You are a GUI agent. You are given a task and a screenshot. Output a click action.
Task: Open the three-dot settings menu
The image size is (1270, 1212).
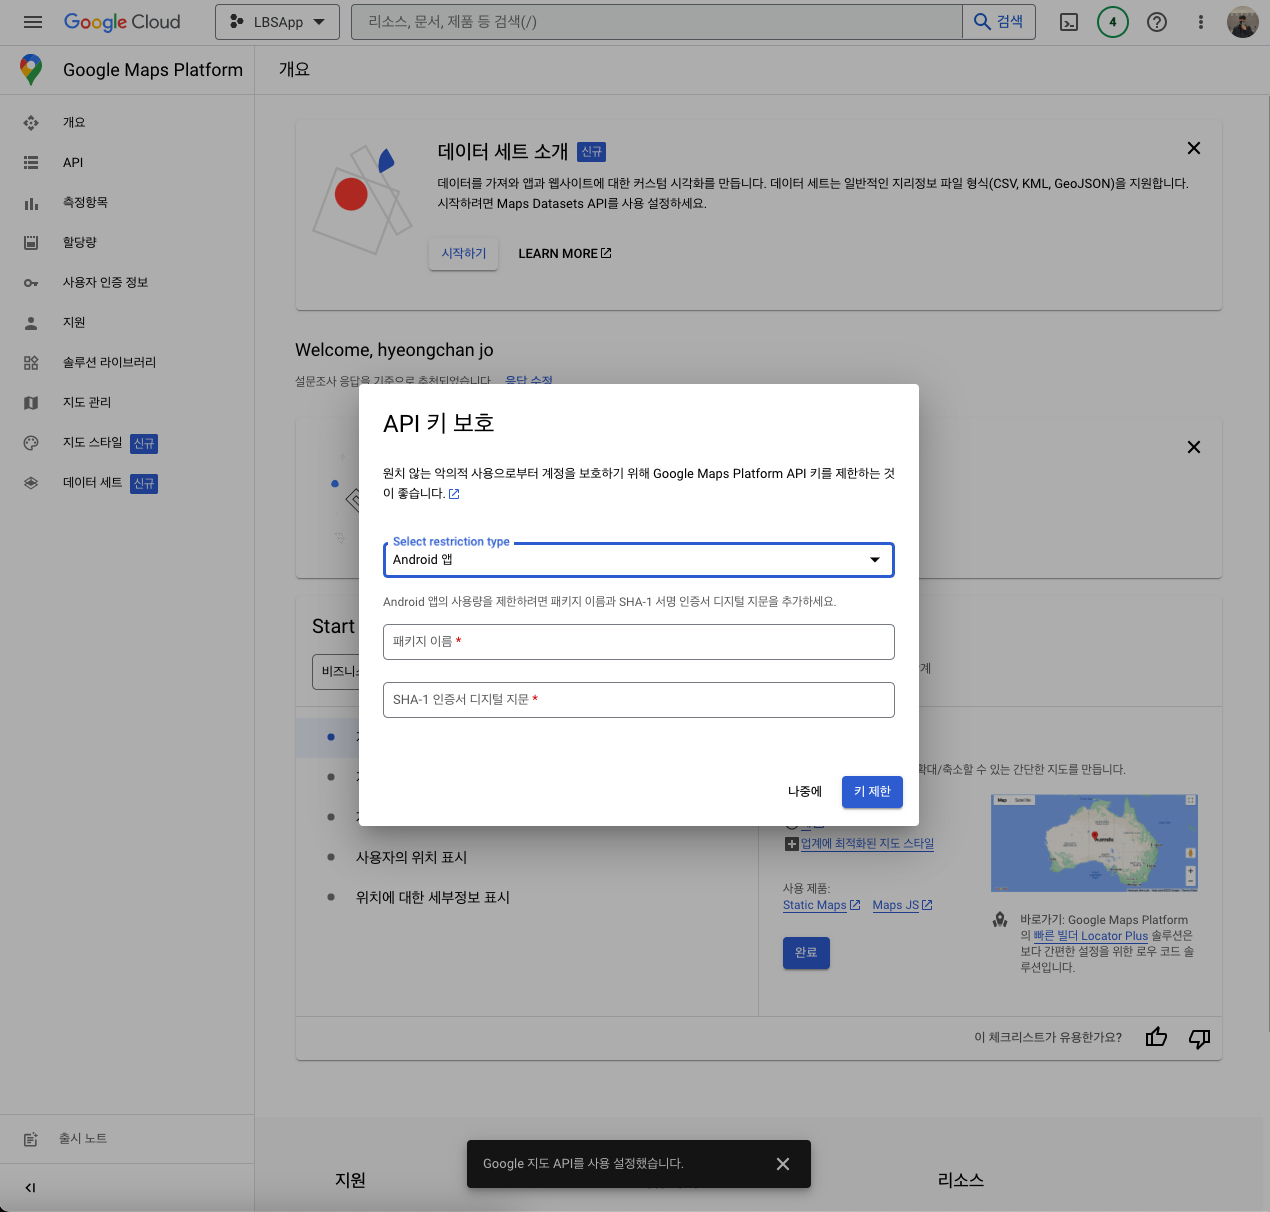(1201, 22)
